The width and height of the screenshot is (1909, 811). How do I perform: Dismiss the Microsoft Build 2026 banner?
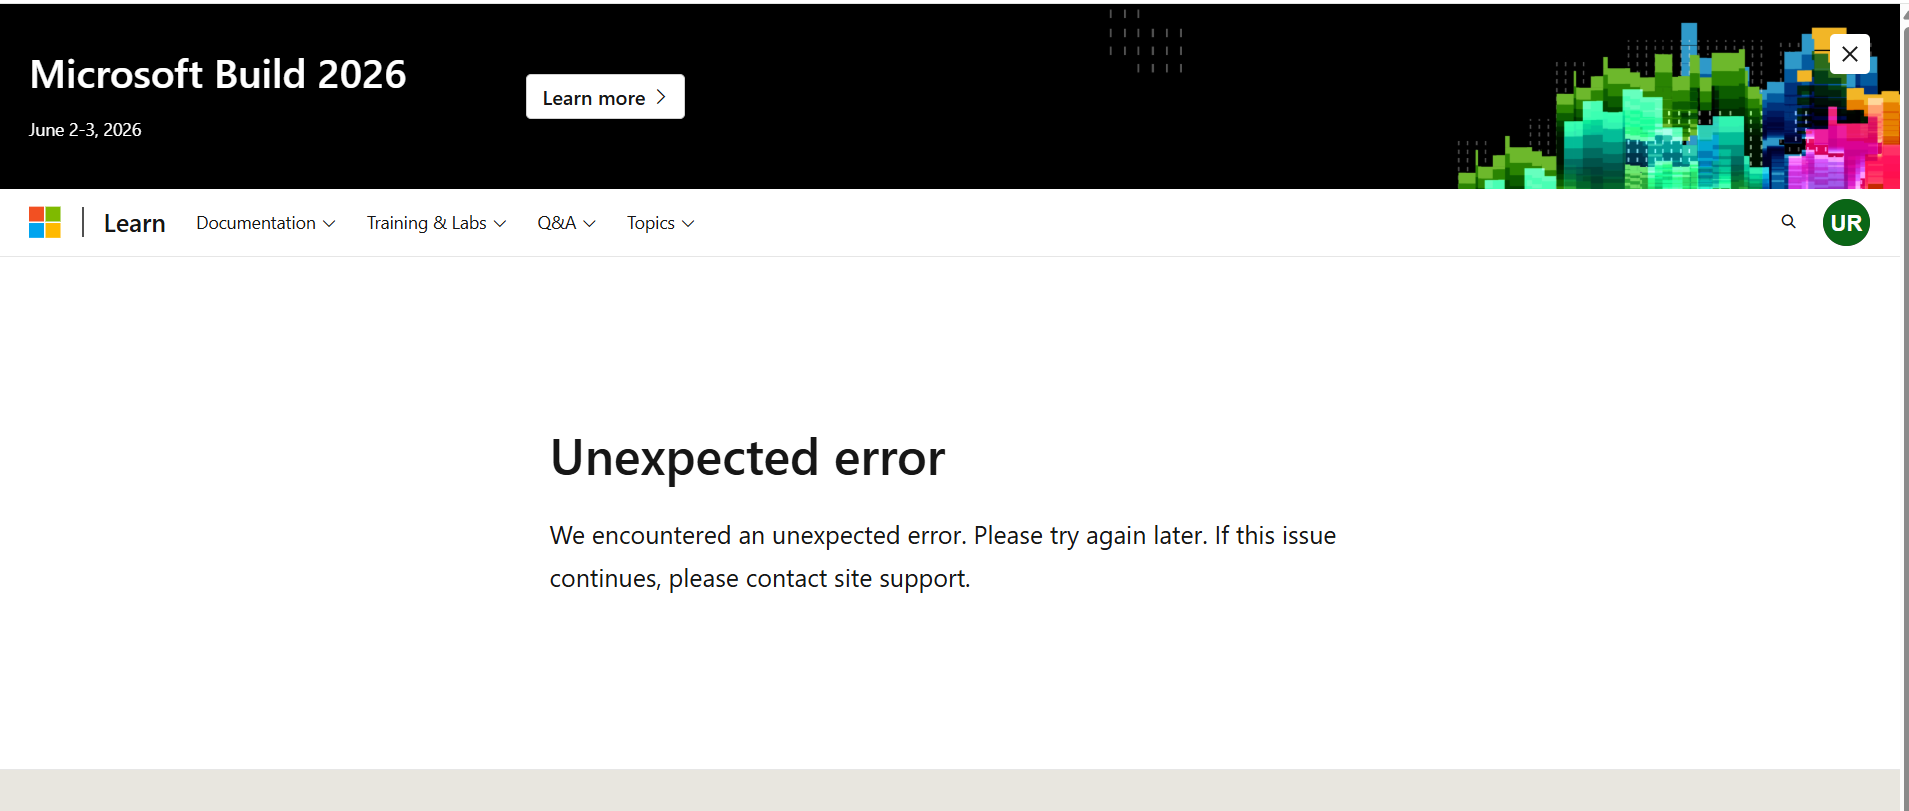[x=1849, y=53]
